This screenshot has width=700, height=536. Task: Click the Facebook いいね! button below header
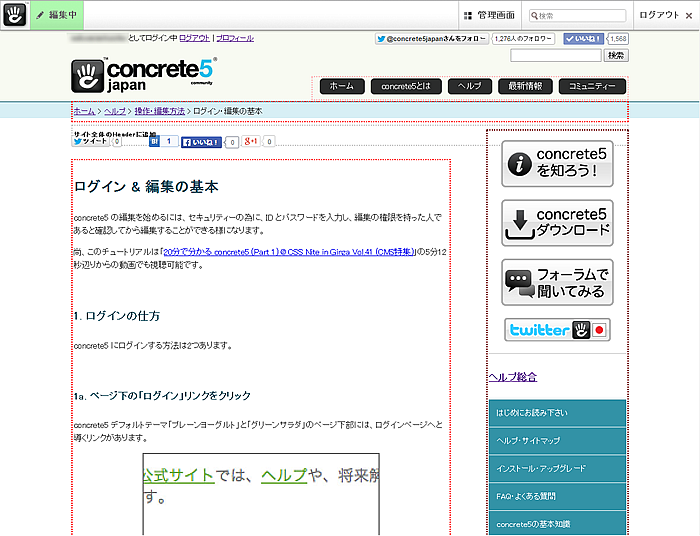(201, 142)
